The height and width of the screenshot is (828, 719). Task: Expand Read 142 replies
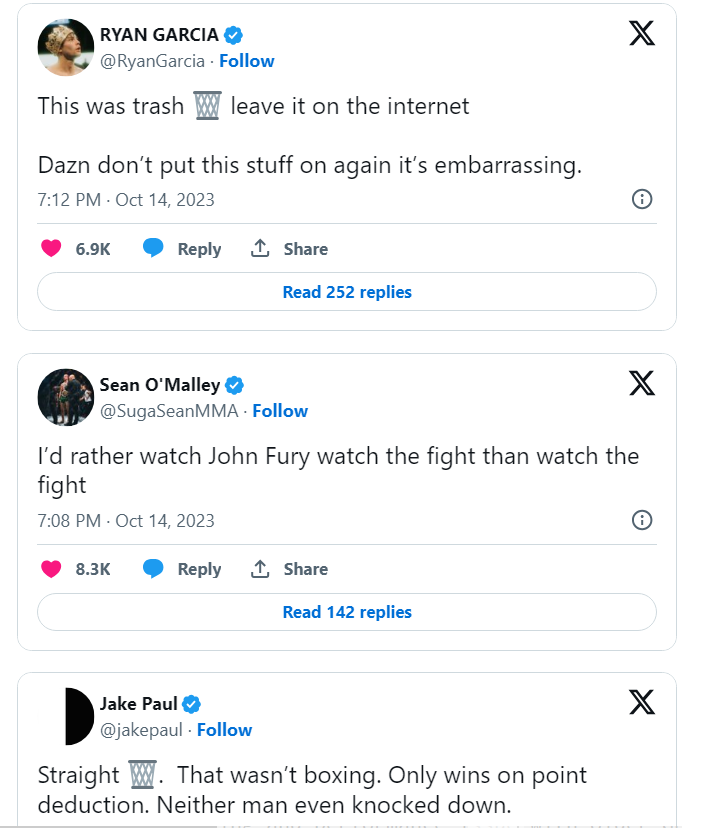pos(347,612)
